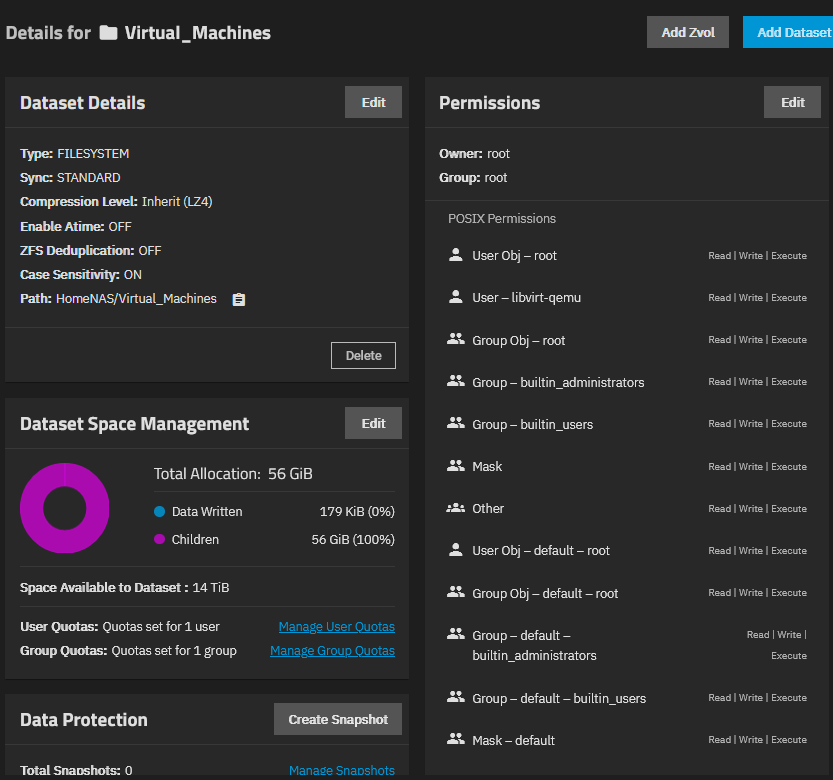Click the Other permission entry label

pos(488,508)
